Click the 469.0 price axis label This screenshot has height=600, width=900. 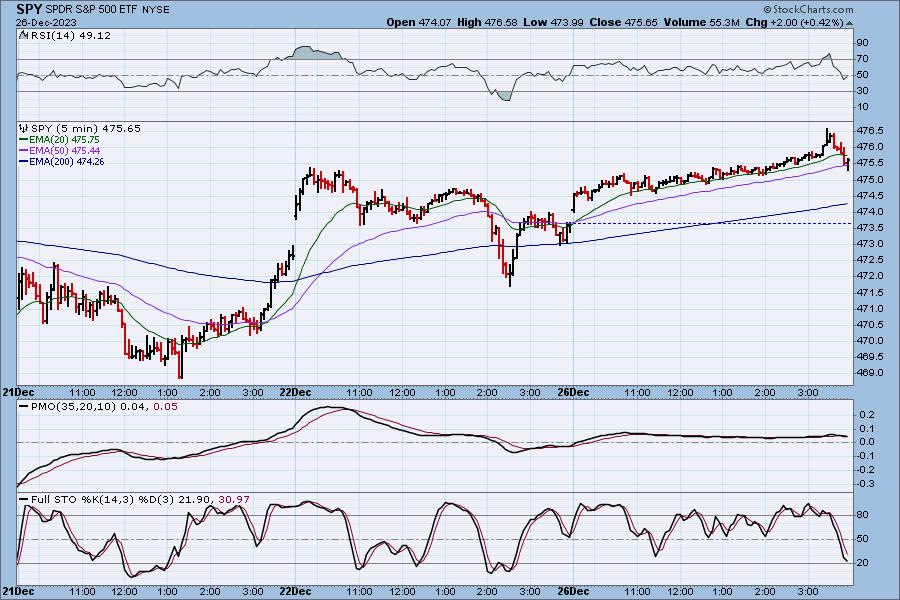click(x=870, y=373)
